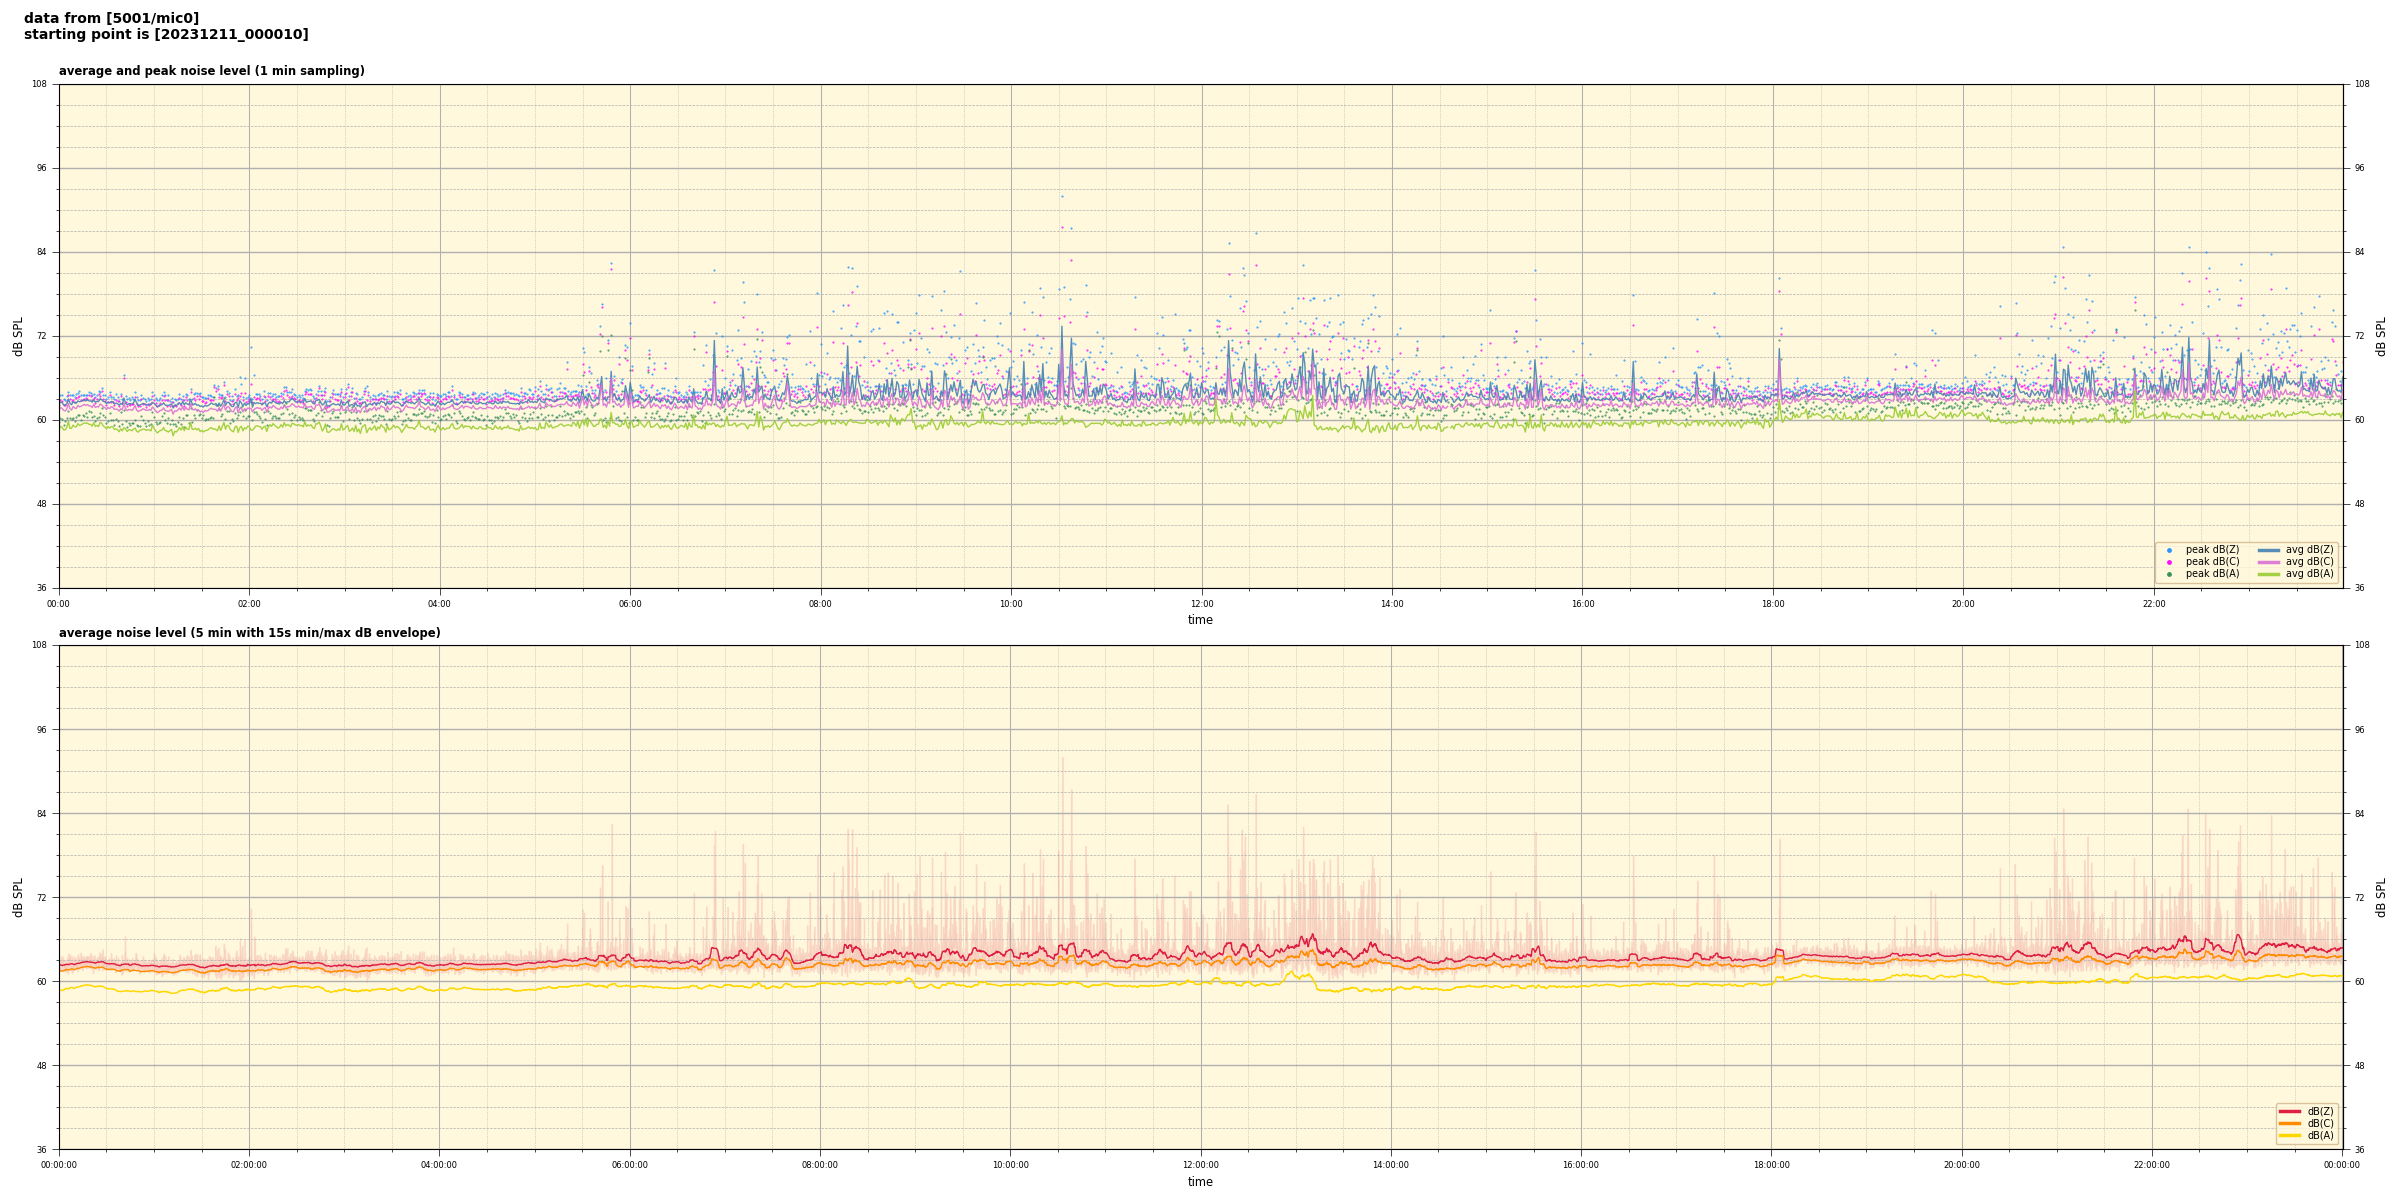Select avg dB(C) line in top legend
The width and height of the screenshot is (2400, 1200).
click(2269, 562)
